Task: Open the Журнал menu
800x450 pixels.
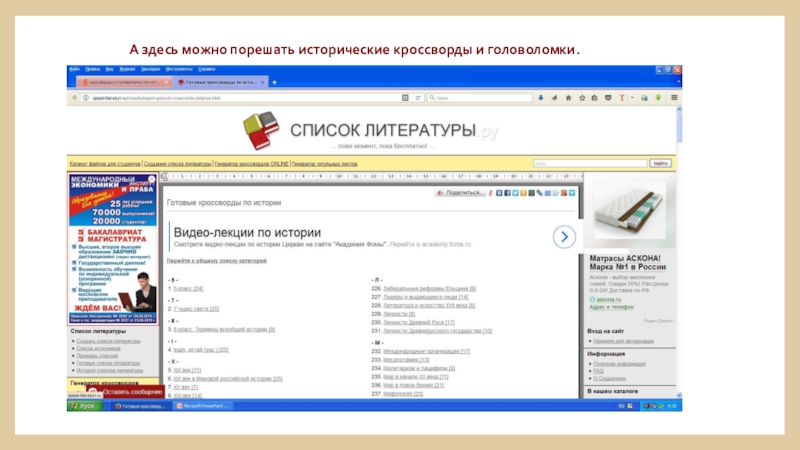Action: tap(127, 69)
